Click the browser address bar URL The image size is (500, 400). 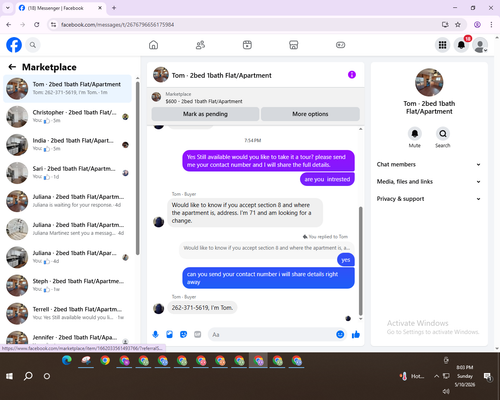(117, 25)
